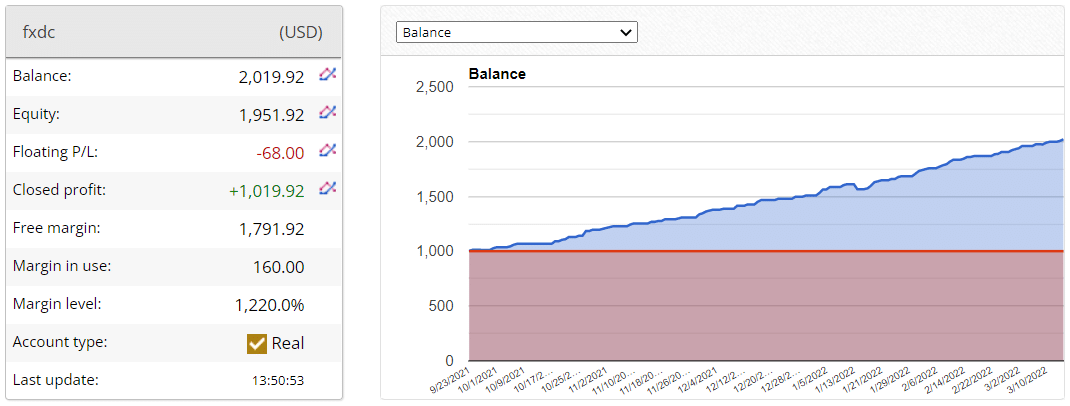The width and height of the screenshot is (1070, 406).
Task: Click the fxdc account name header
Action: pos(39,32)
